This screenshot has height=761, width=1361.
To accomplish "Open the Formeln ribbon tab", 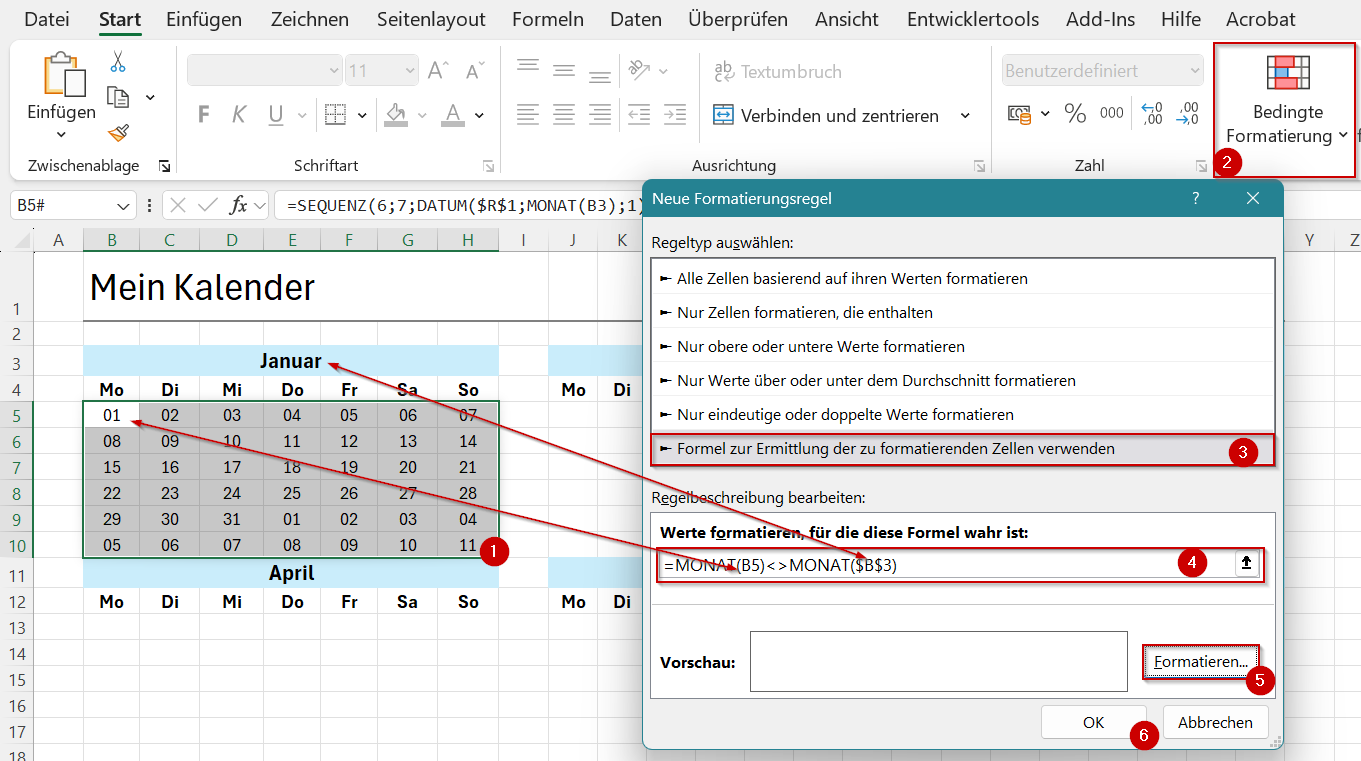I will [x=548, y=19].
